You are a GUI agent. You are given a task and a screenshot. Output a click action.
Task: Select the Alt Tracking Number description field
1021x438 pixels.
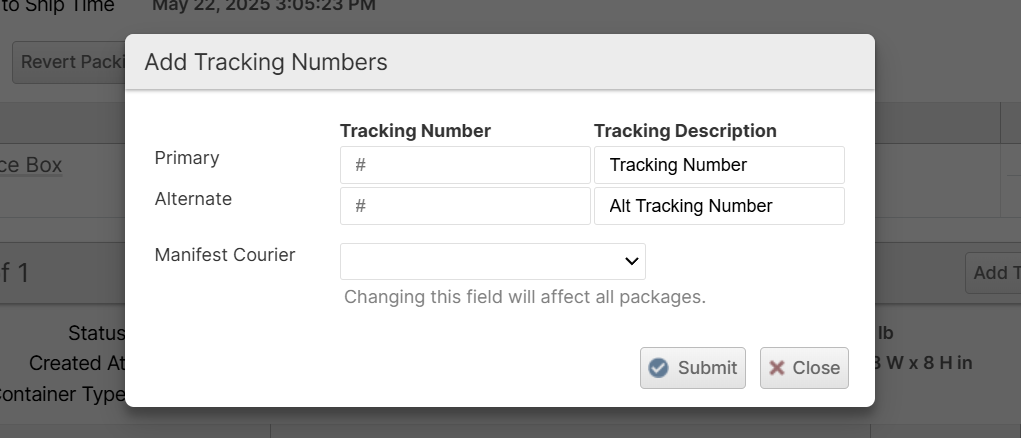pos(719,206)
